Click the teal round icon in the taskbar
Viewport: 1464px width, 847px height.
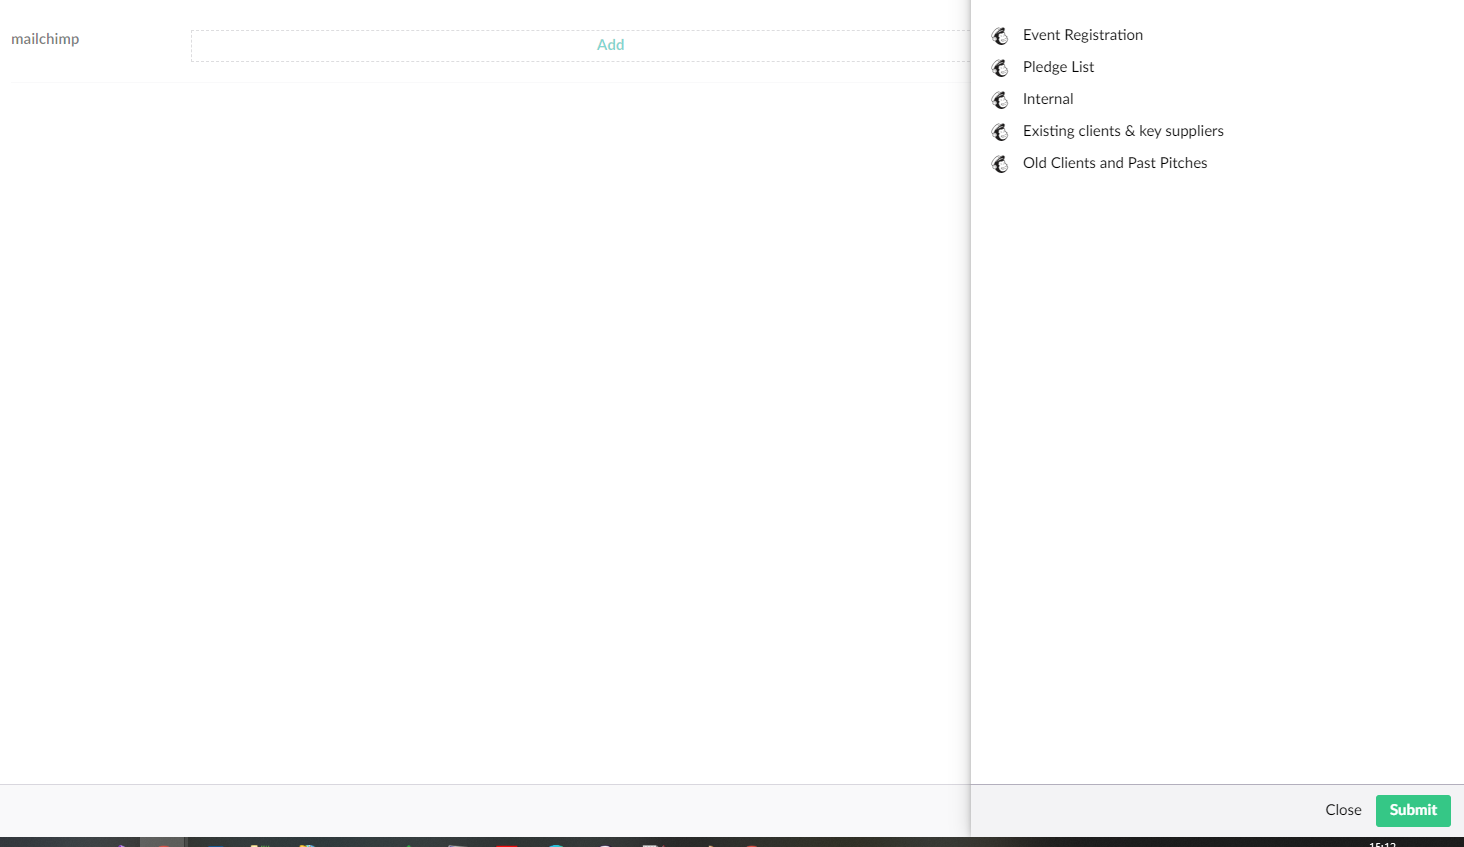[556, 844]
